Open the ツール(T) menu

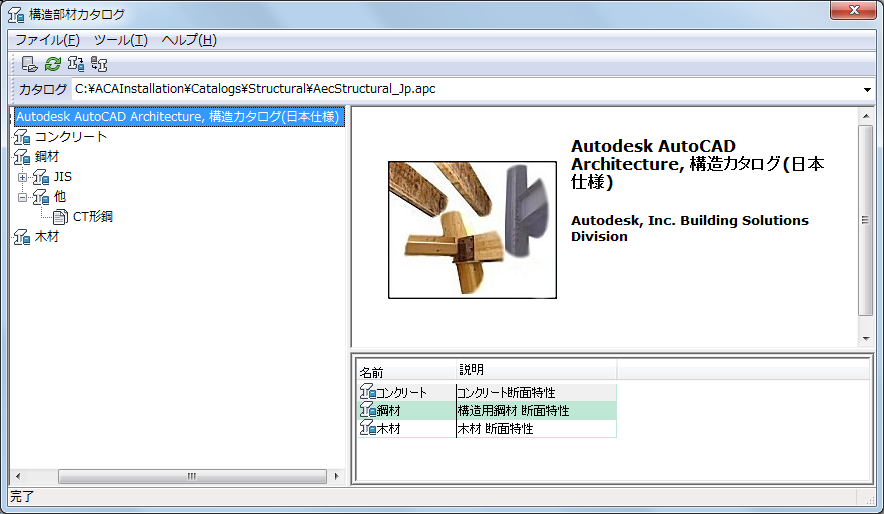click(x=121, y=40)
